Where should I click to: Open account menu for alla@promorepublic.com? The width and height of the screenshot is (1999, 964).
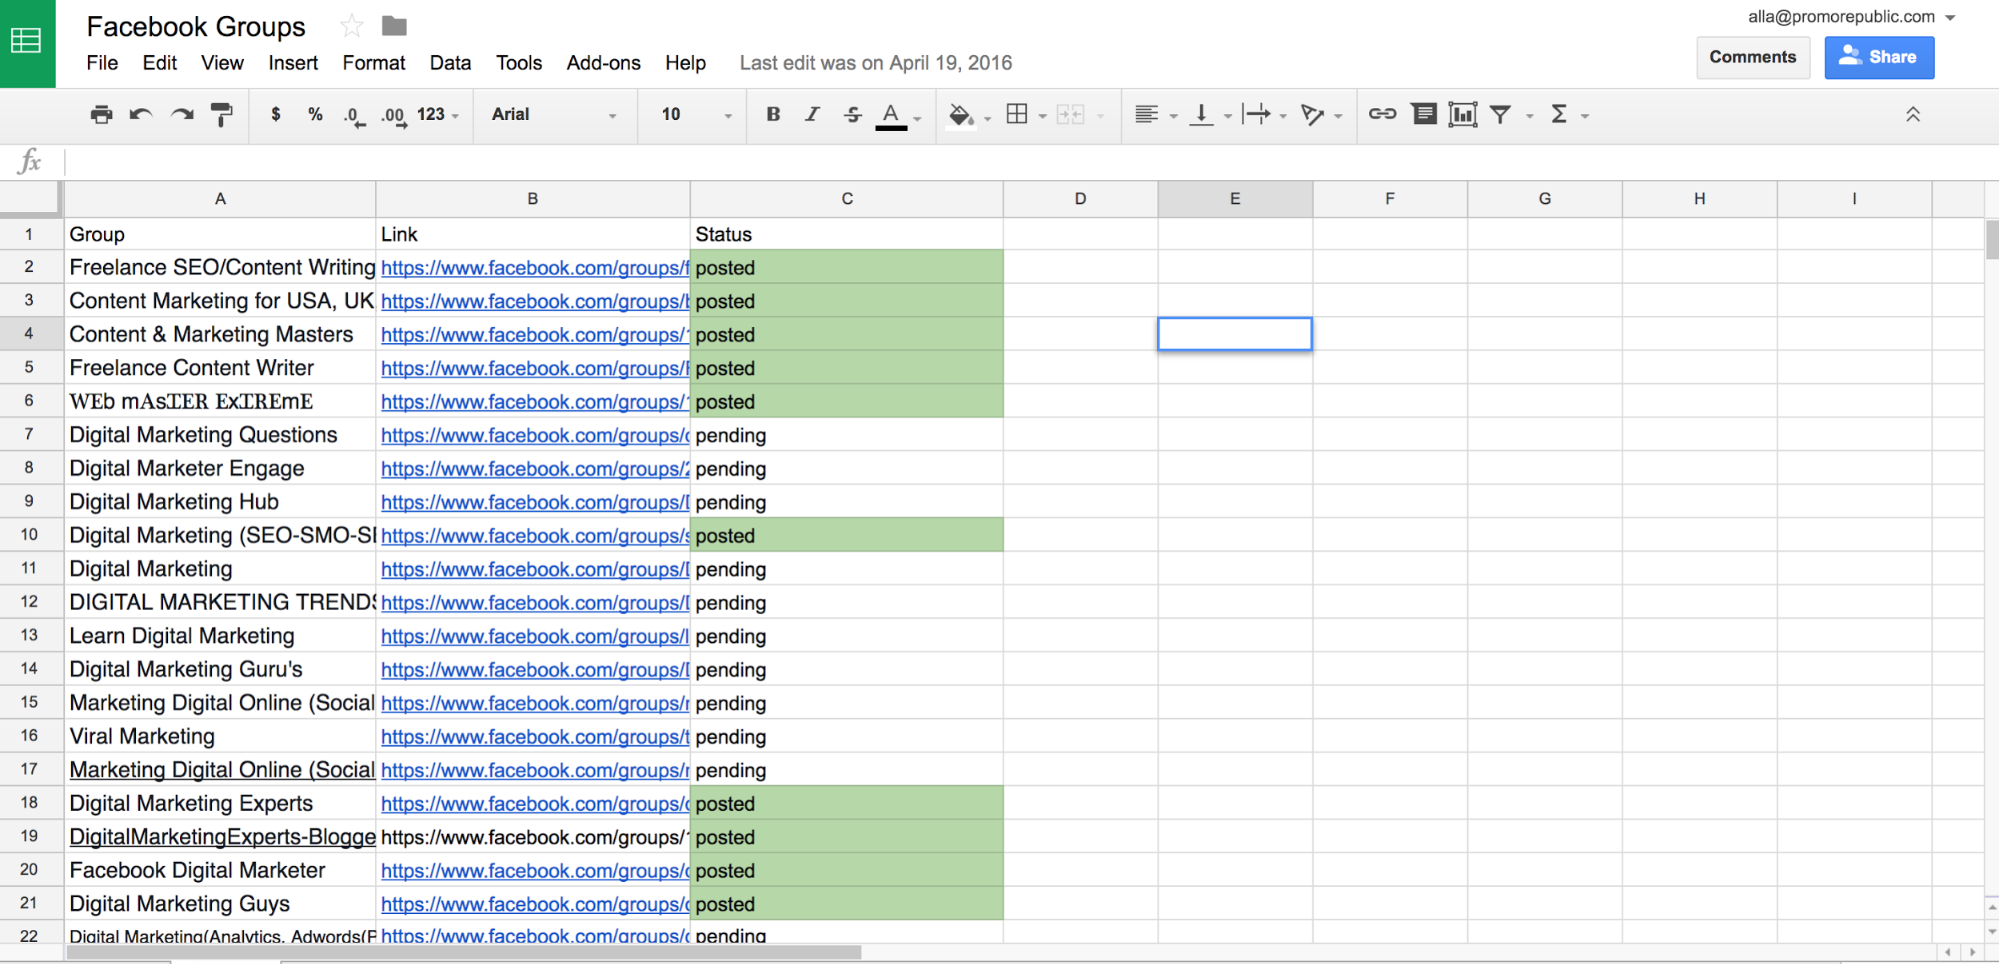coord(1851,17)
